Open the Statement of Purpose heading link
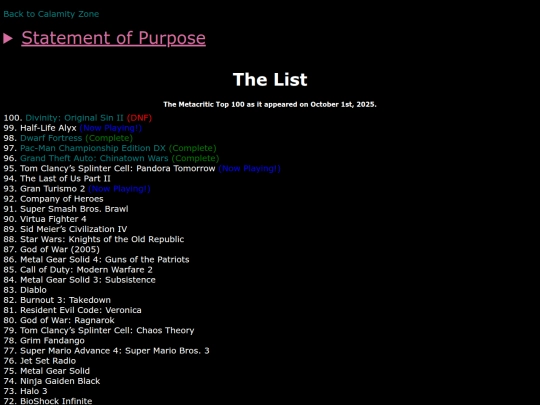 click(113, 38)
